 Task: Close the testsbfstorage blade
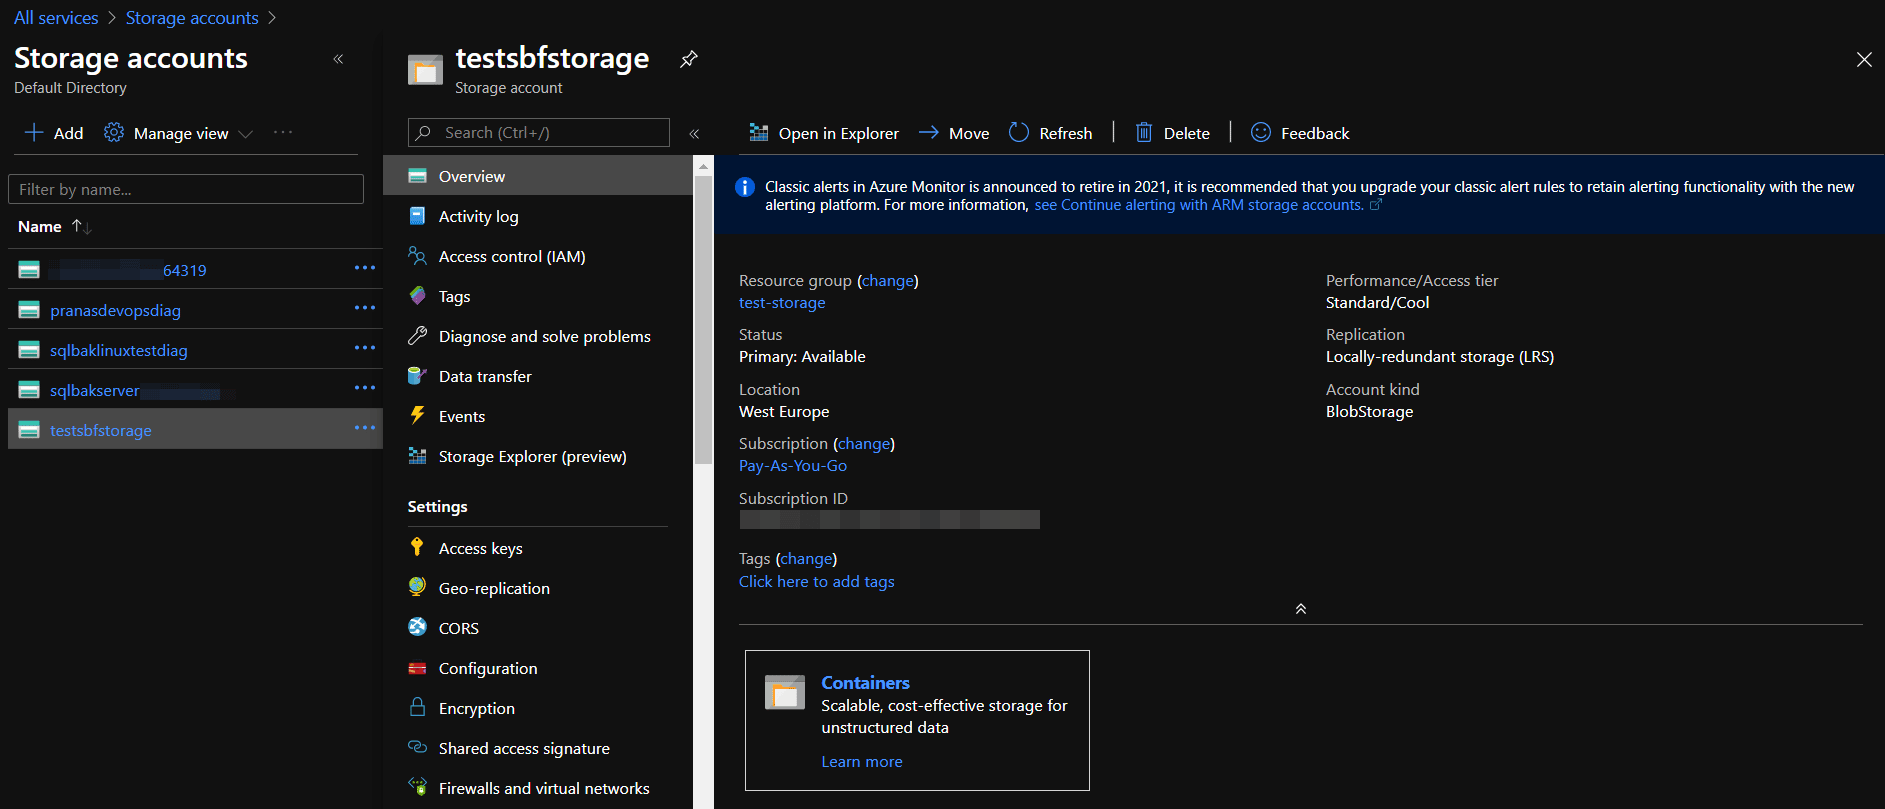coord(1864,59)
